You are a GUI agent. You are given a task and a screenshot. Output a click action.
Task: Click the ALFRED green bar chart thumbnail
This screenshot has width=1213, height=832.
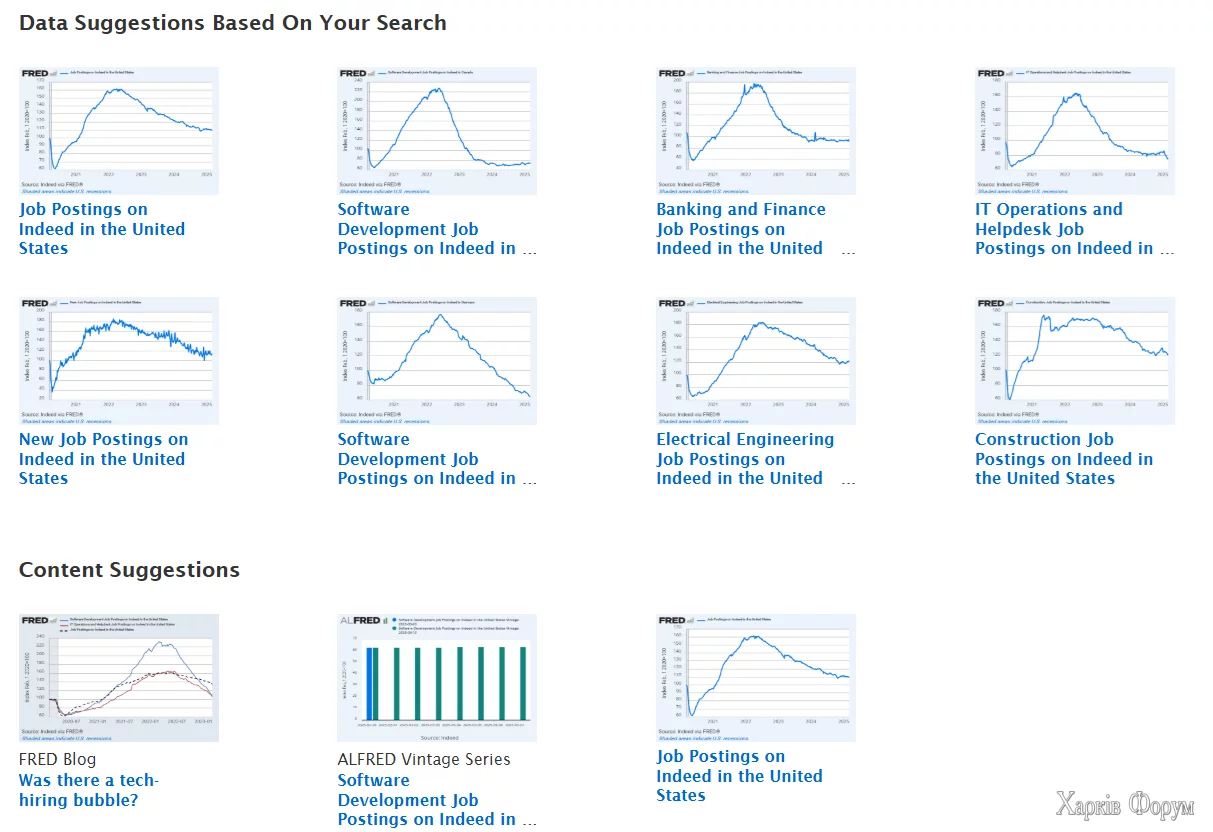(437, 677)
